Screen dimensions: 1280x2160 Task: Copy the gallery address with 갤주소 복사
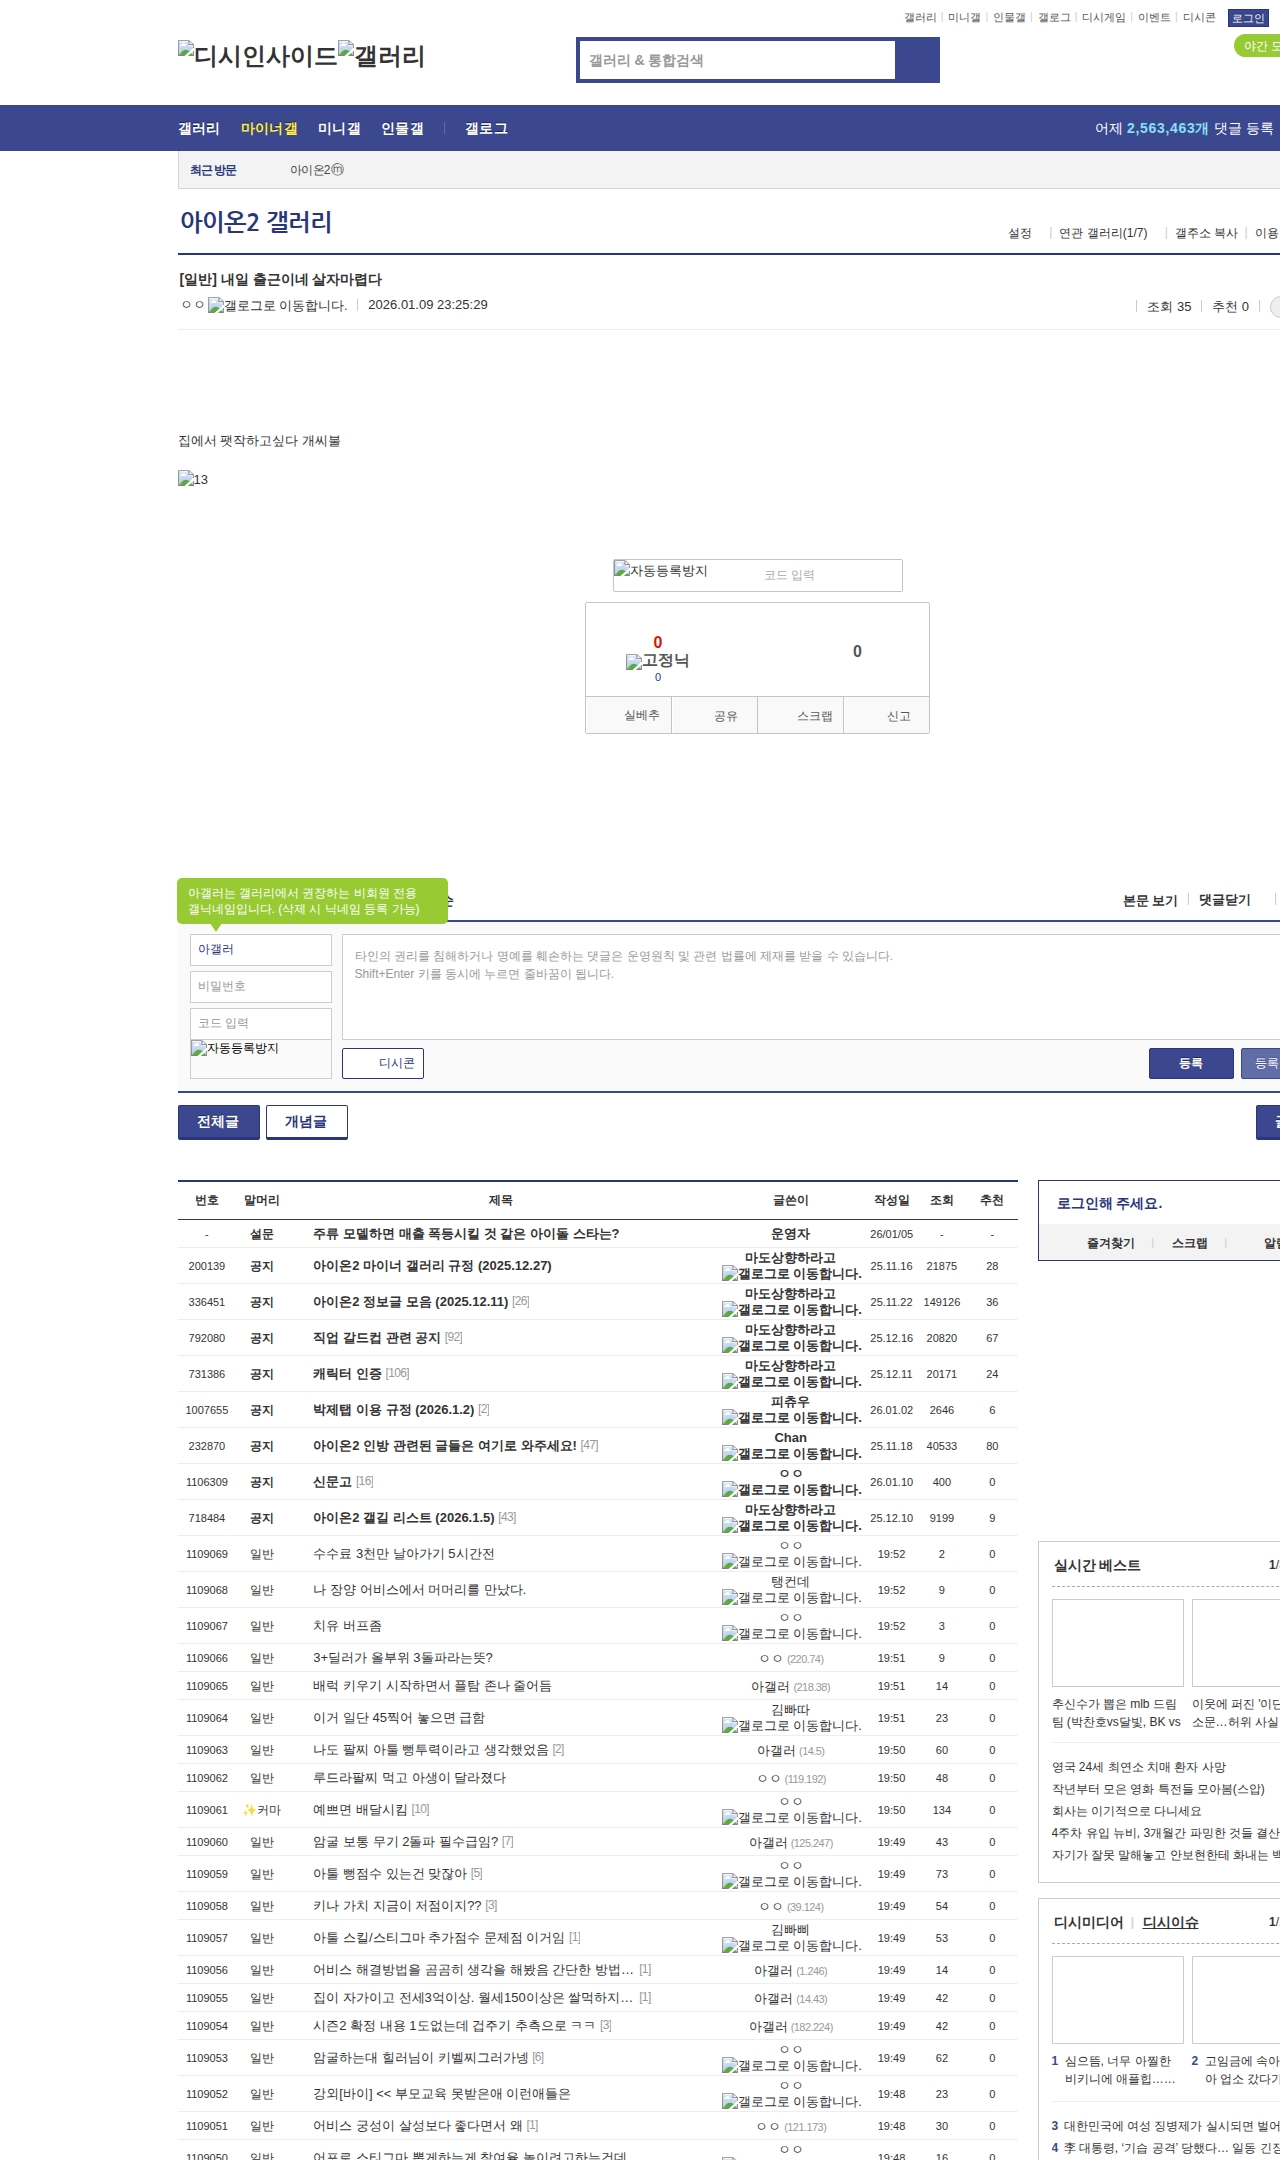1206,233
